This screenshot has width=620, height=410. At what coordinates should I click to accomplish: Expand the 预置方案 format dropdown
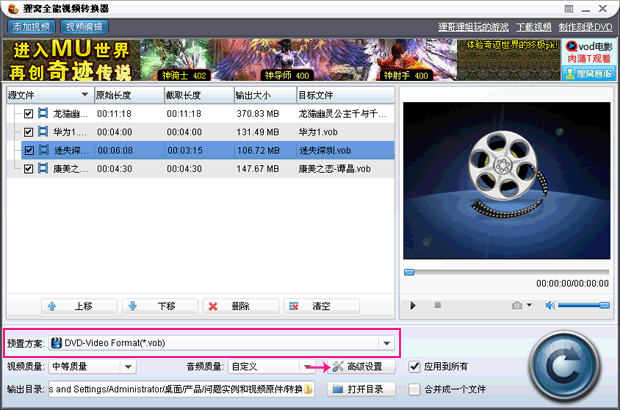tap(386, 343)
